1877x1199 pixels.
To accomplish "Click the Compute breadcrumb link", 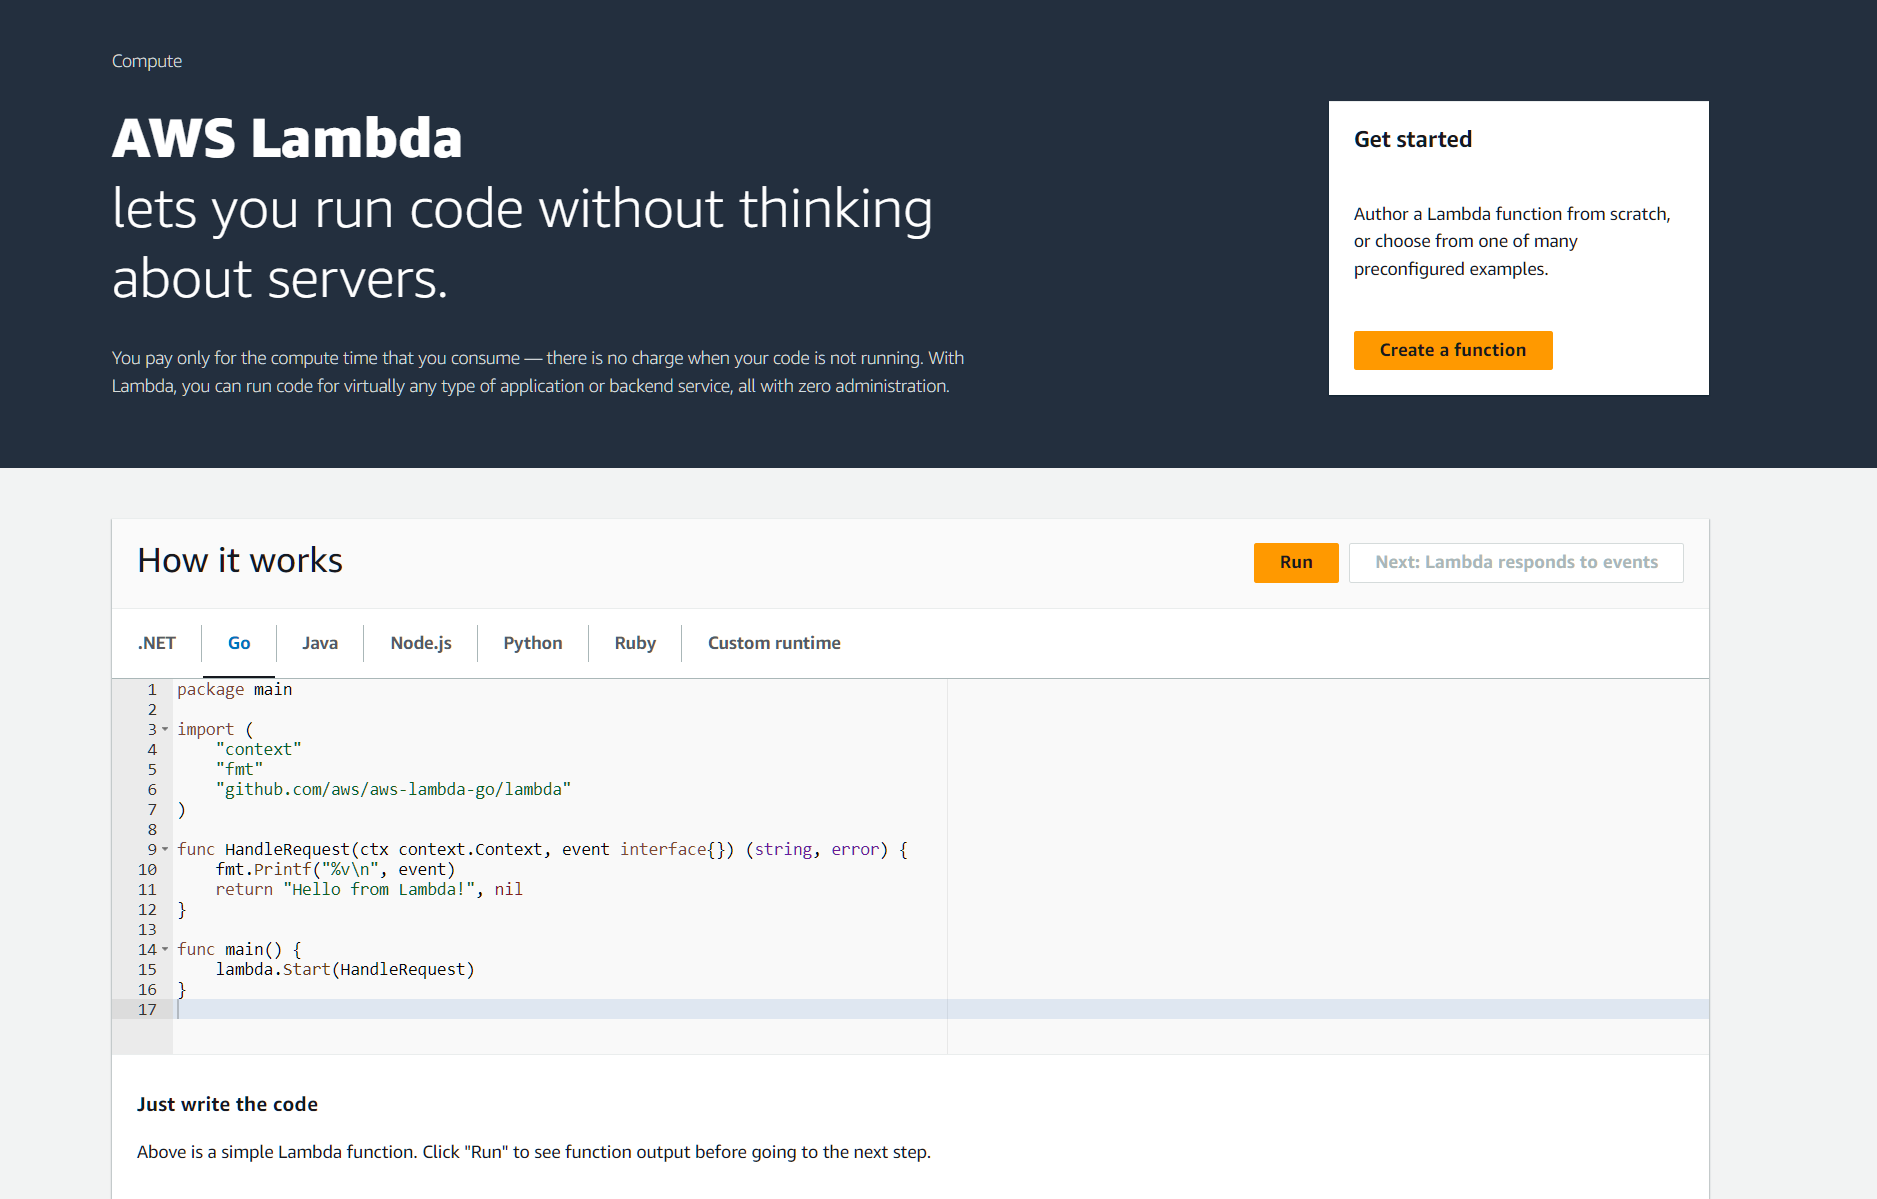I will tap(147, 61).
